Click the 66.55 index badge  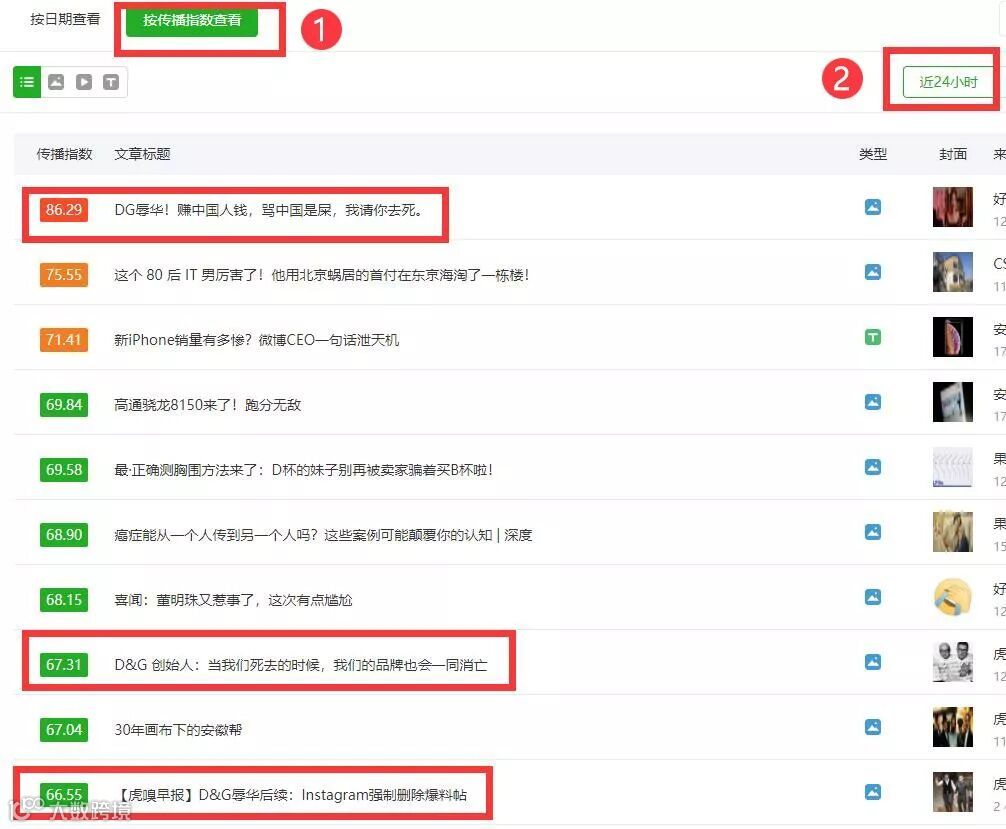click(64, 795)
